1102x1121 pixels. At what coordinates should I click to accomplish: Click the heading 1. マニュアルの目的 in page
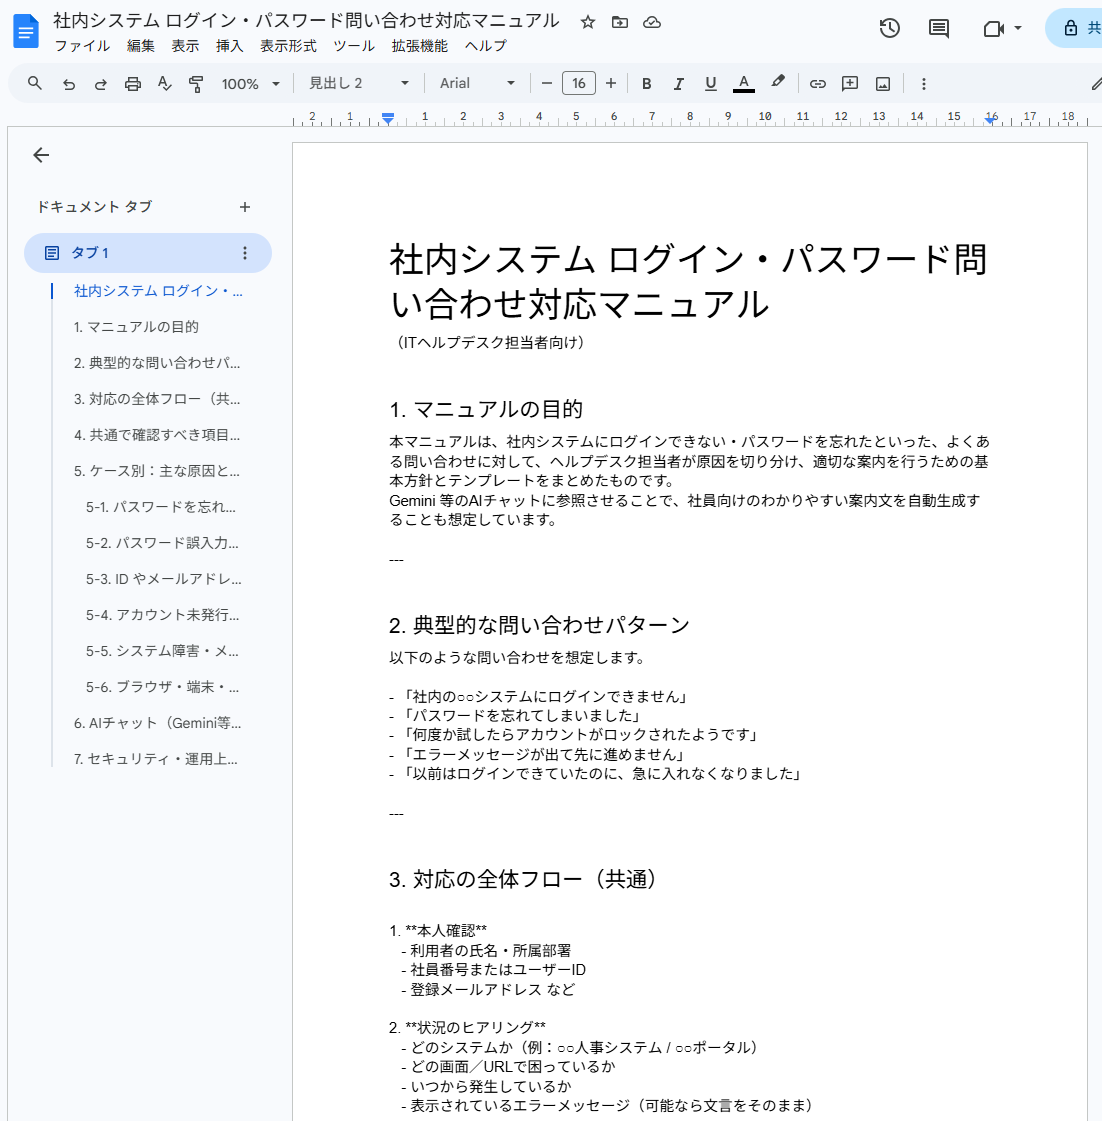tap(486, 410)
